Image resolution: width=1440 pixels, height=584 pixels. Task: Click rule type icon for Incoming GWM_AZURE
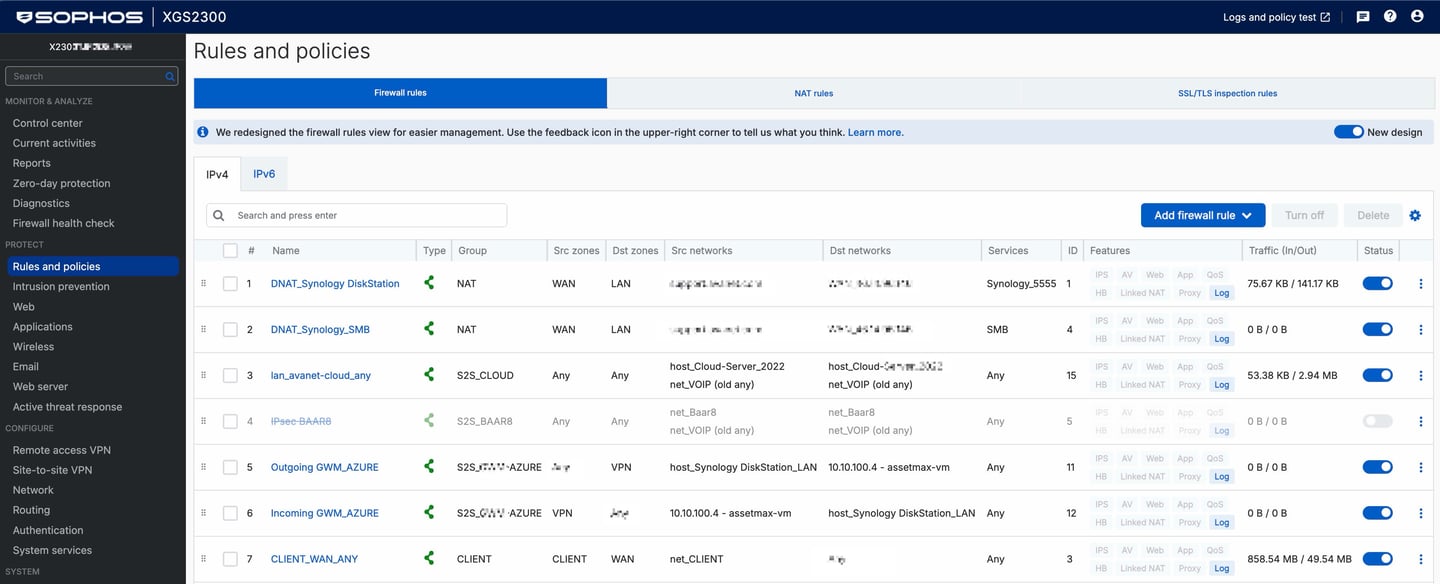429,513
